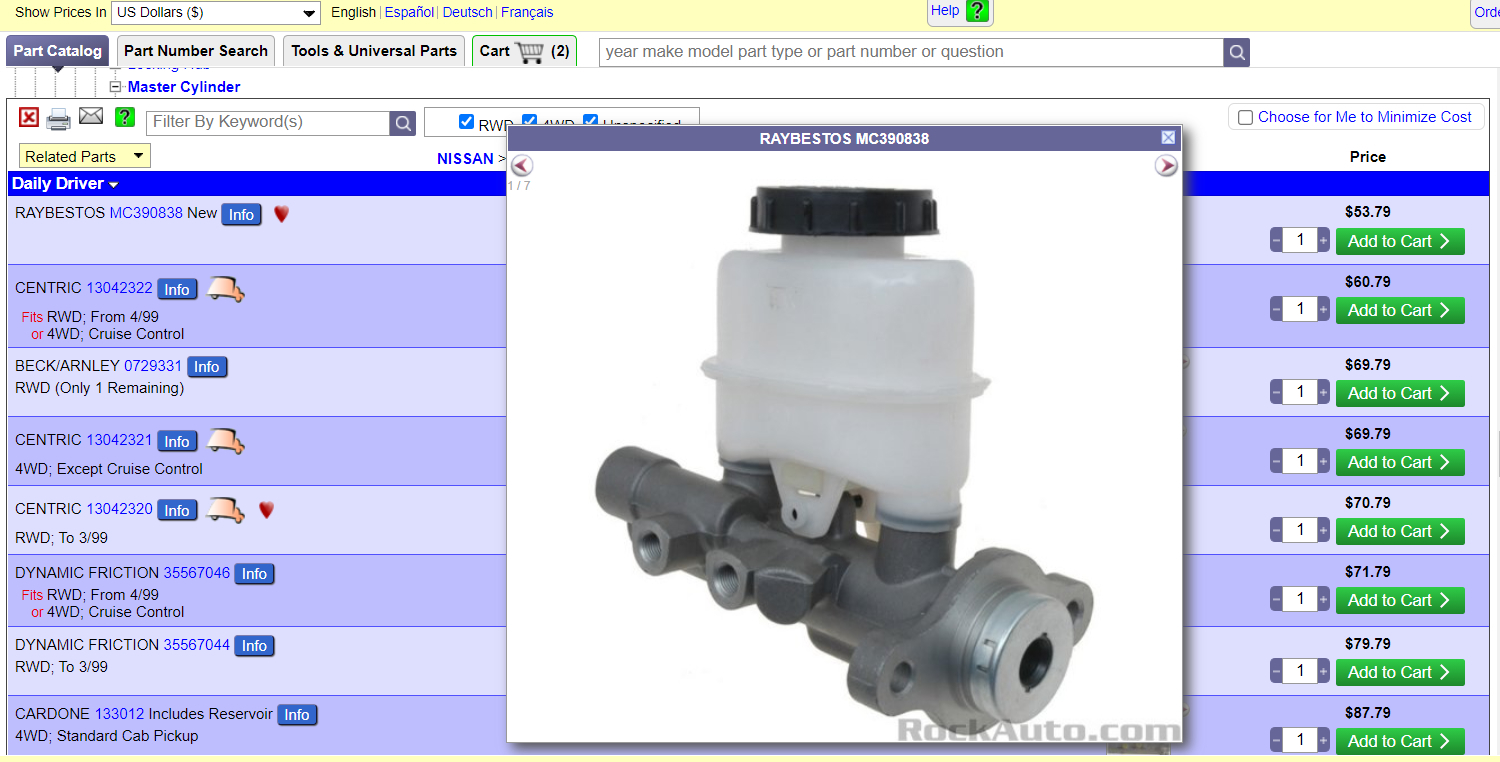
Task: Add the $60.79 CENTRIC part to cart
Action: [x=1400, y=310]
